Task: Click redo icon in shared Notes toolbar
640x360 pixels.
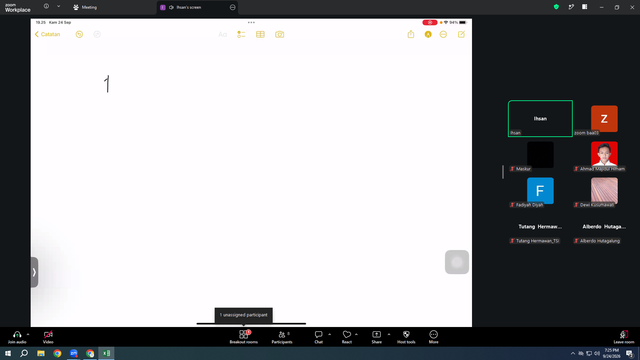Action: [97, 34]
